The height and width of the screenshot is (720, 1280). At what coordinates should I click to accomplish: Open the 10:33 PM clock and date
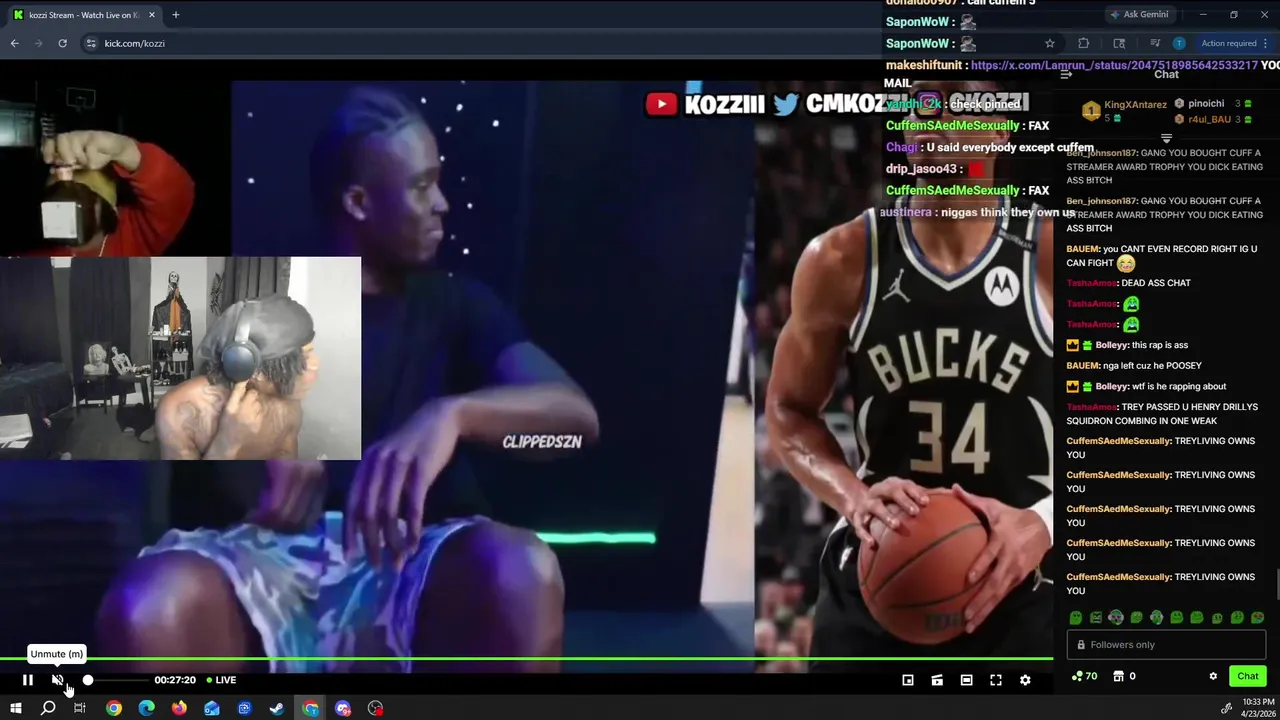click(1257, 708)
